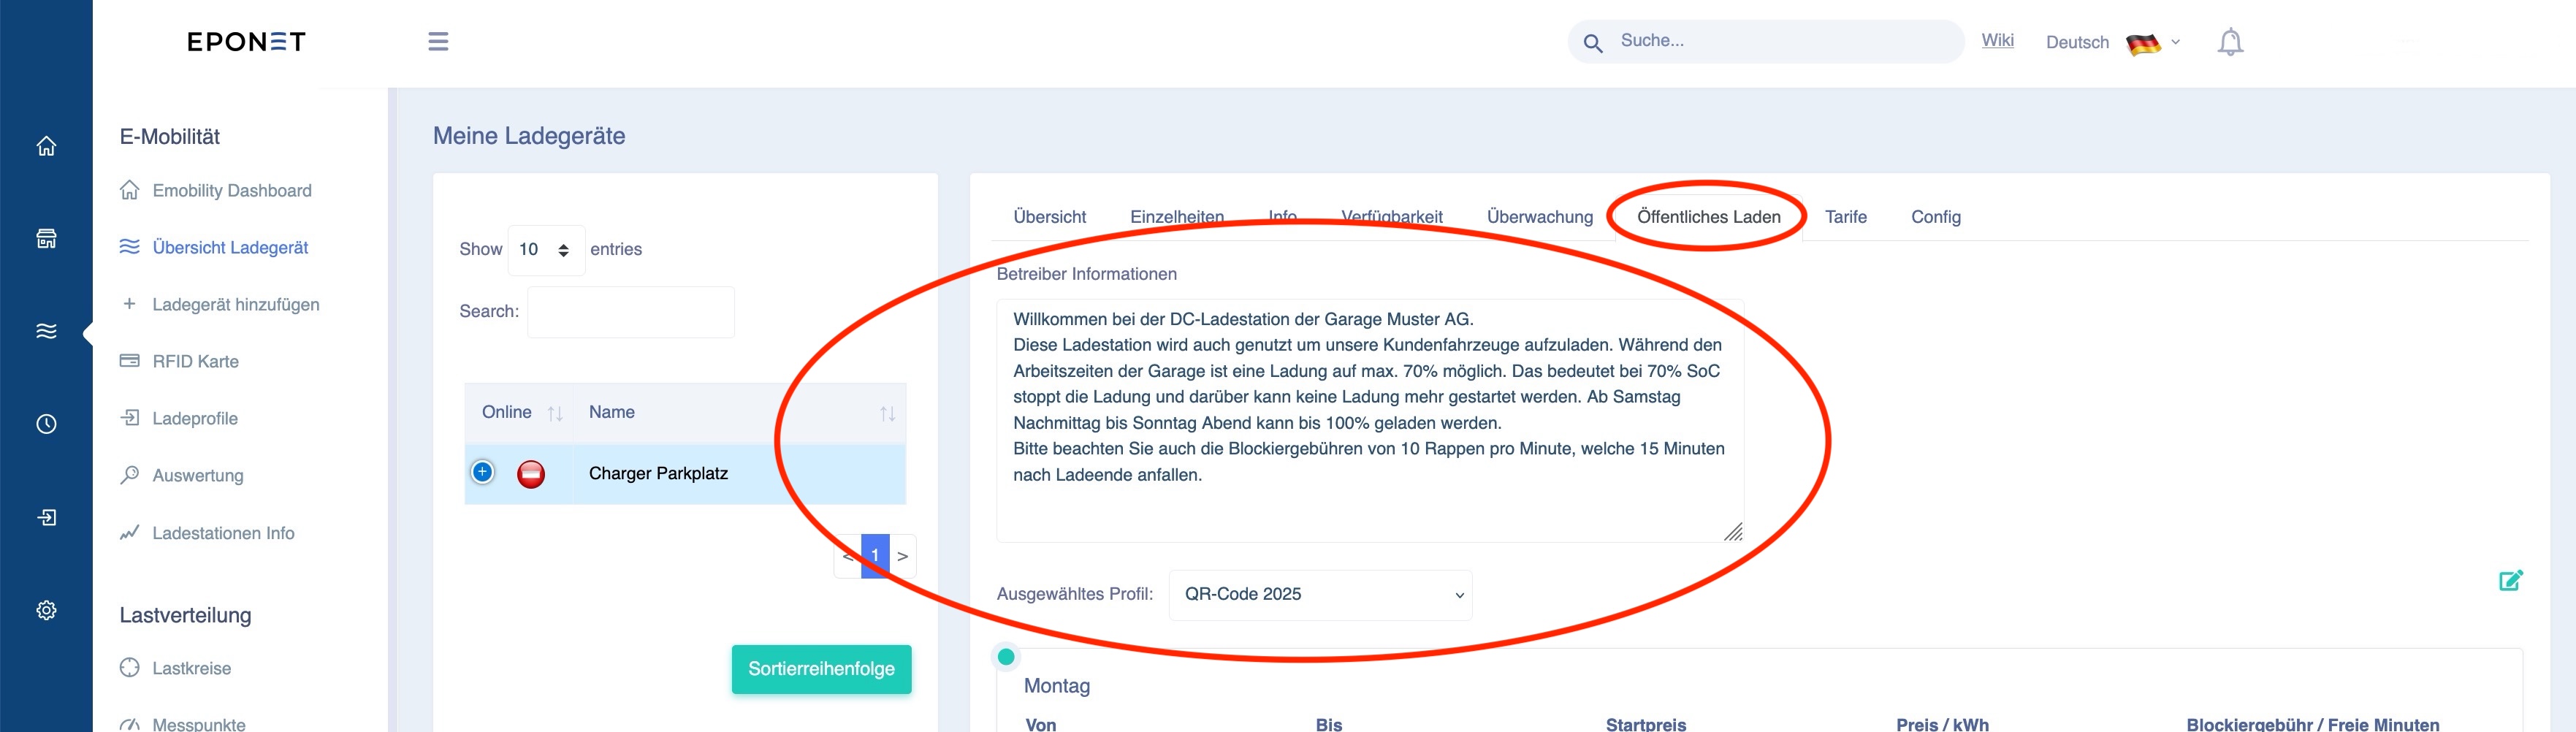This screenshot has width=2576, height=732.
Task: Open the entries count dropdown
Action: pos(546,249)
